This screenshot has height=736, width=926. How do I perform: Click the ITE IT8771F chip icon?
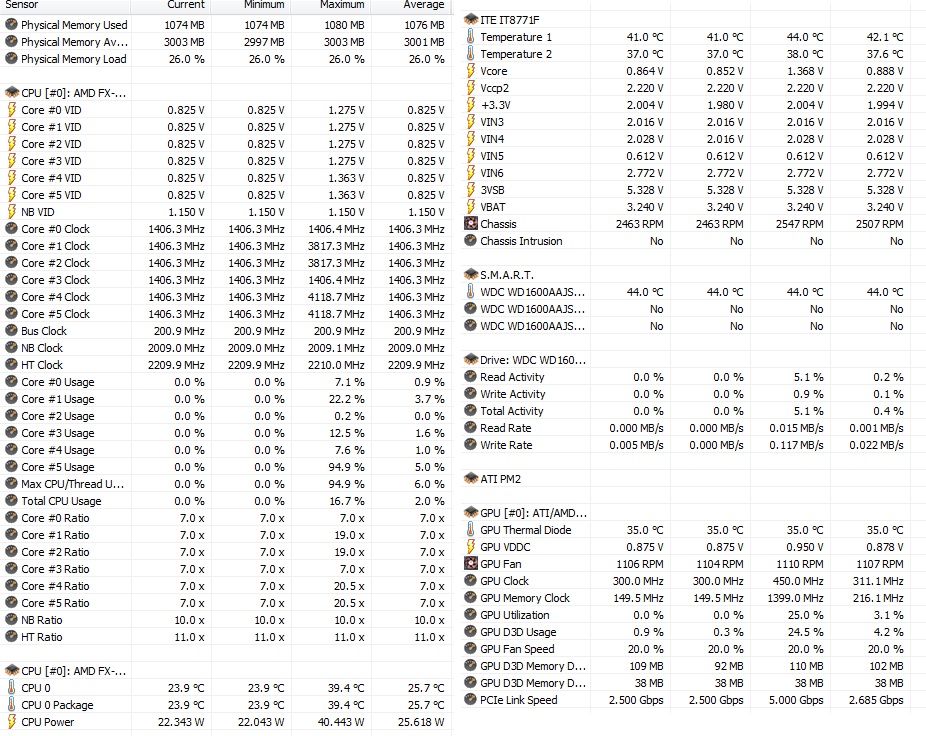471,20
